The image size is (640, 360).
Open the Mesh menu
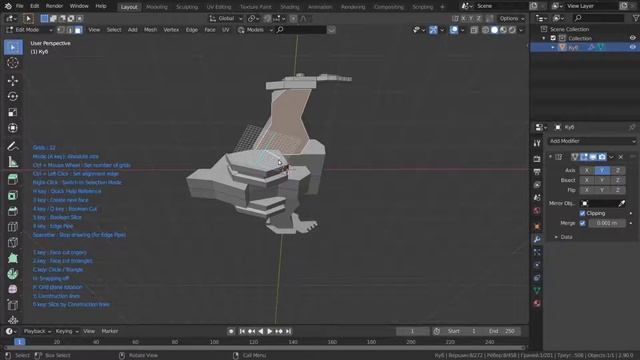tap(150, 30)
